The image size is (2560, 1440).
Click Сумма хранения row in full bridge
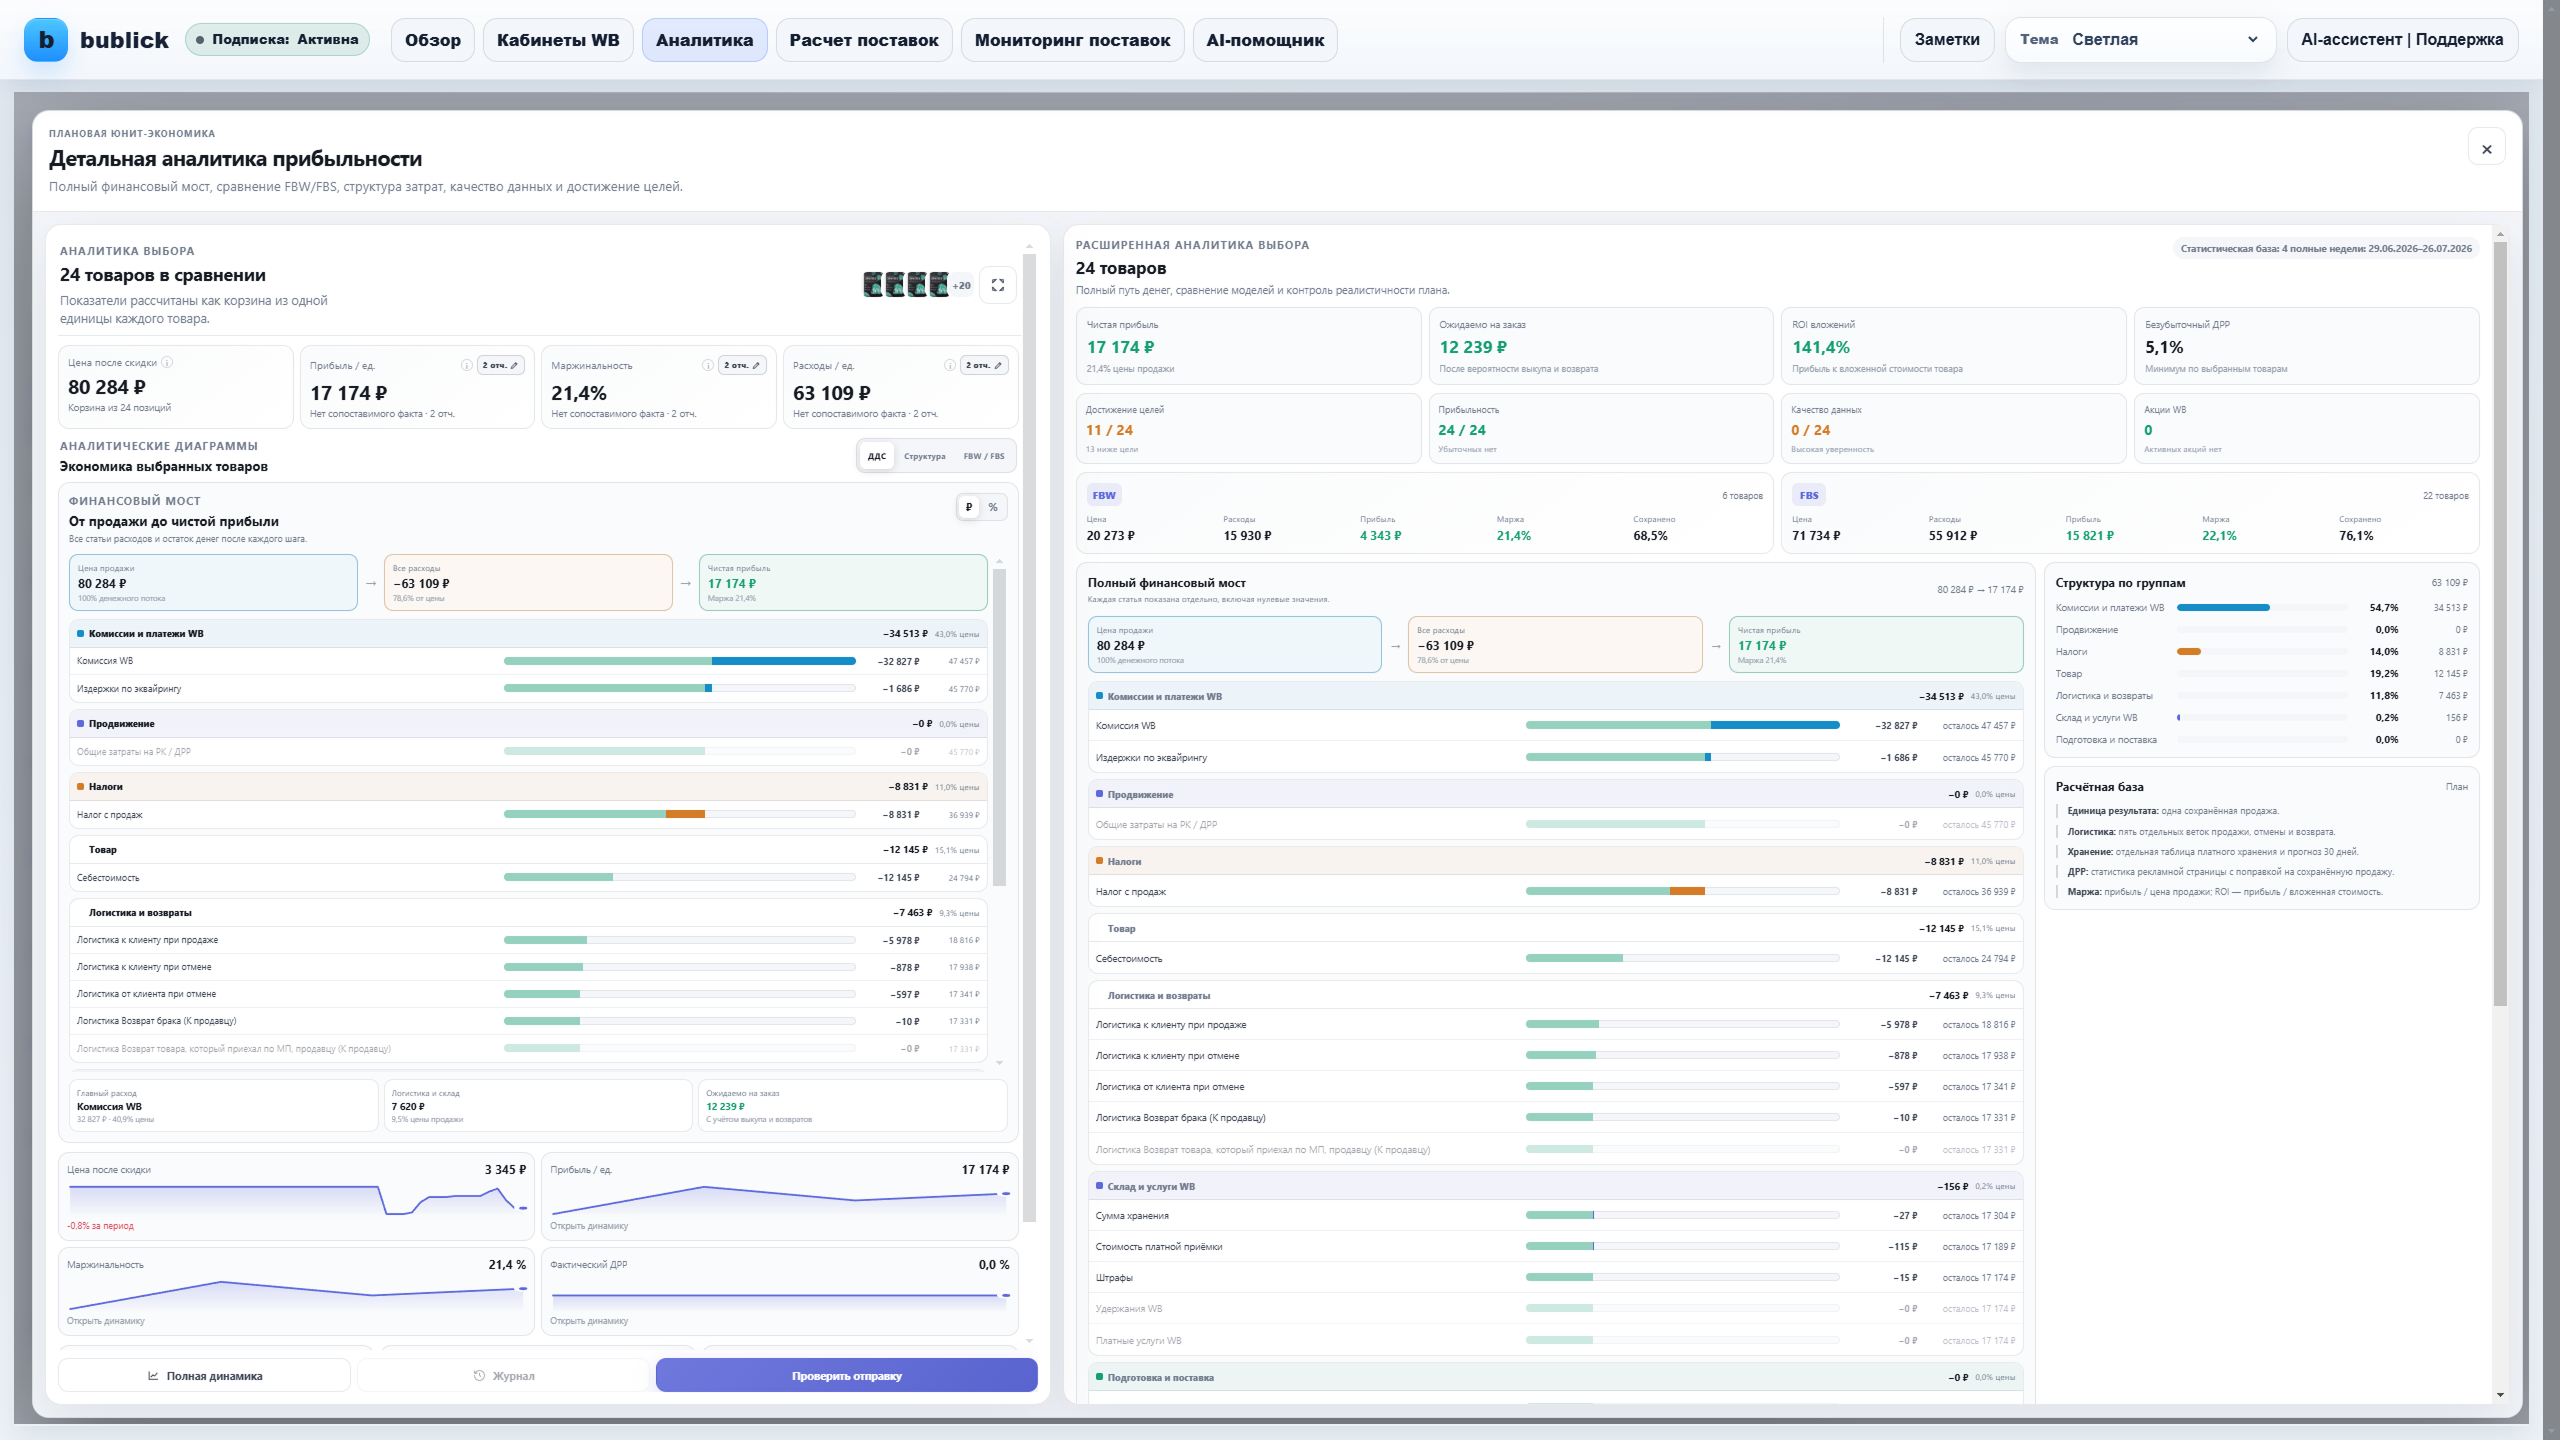[x=1555, y=1216]
